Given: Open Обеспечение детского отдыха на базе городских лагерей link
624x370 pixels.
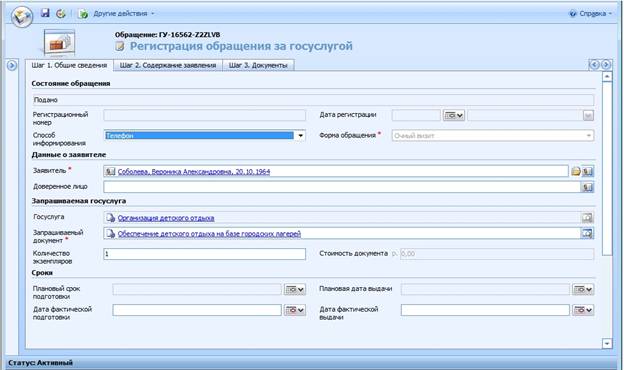Looking at the screenshot, I should tap(209, 234).
